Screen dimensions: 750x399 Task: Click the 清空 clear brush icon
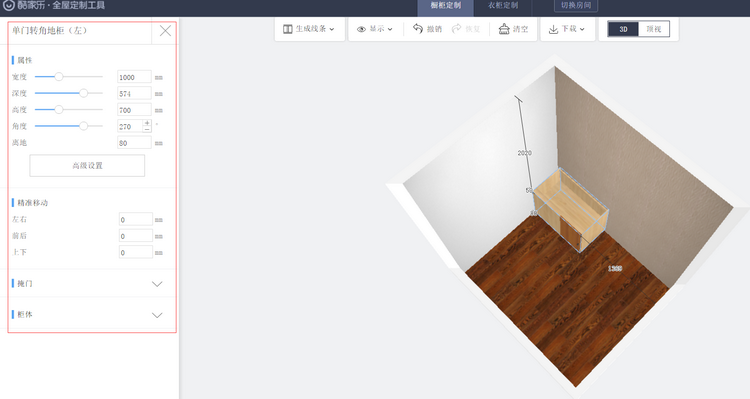[x=504, y=29]
